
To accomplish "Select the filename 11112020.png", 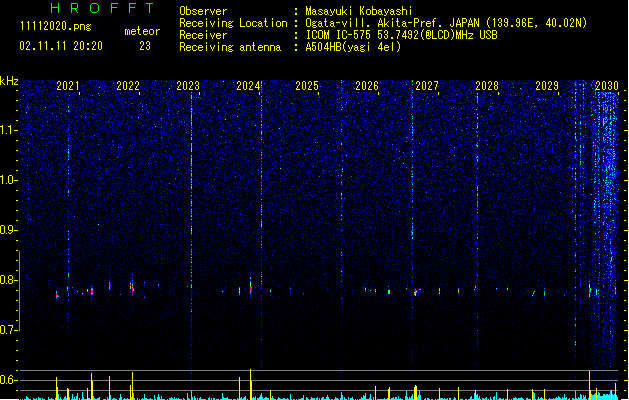I will [56, 26].
